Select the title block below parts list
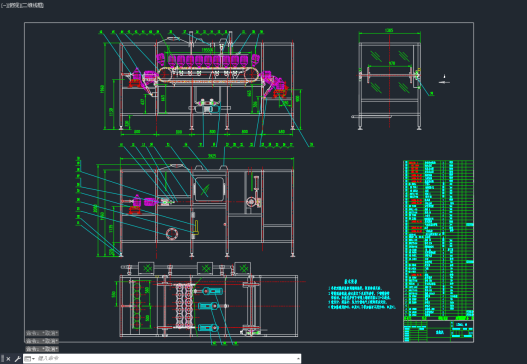This screenshot has height=364, width=527. coord(438,331)
